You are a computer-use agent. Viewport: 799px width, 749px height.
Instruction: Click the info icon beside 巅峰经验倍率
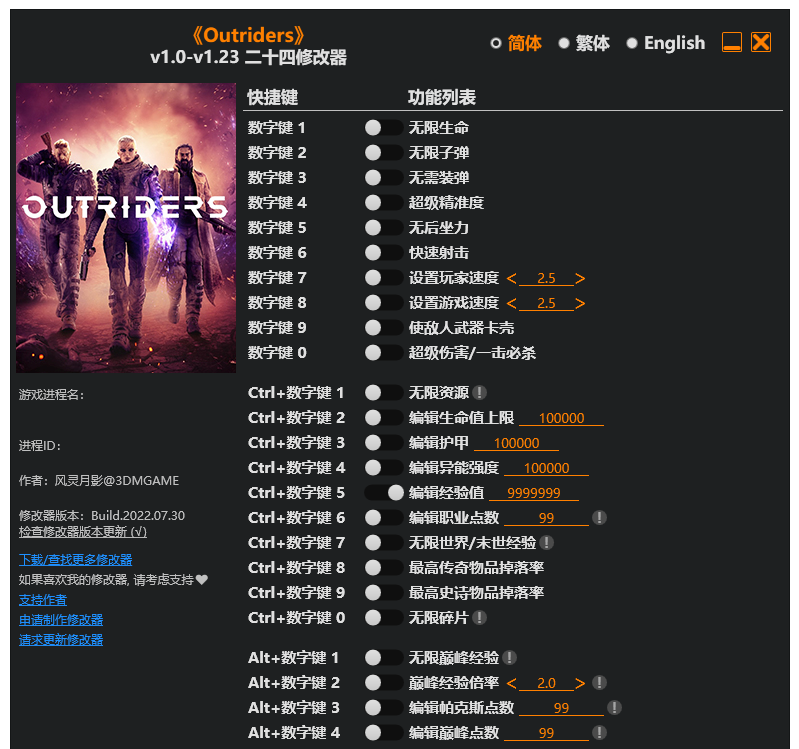[599, 683]
